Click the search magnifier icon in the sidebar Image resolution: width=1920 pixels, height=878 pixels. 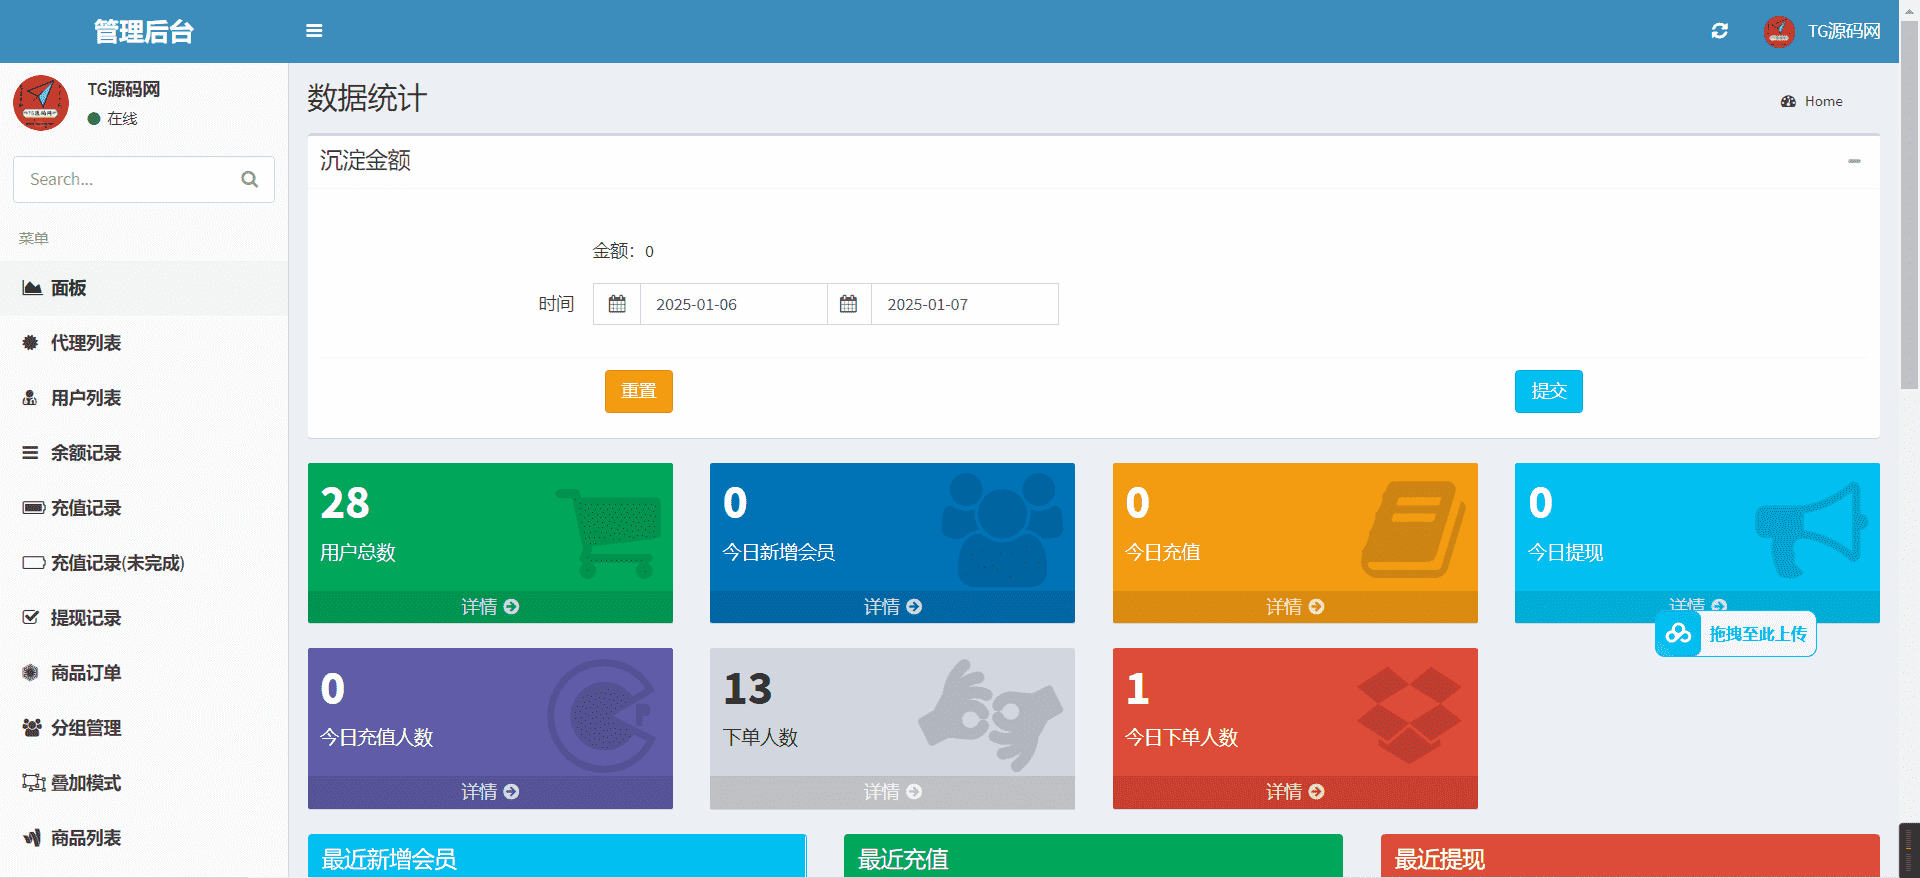pyautogui.click(x=250, y=179)
